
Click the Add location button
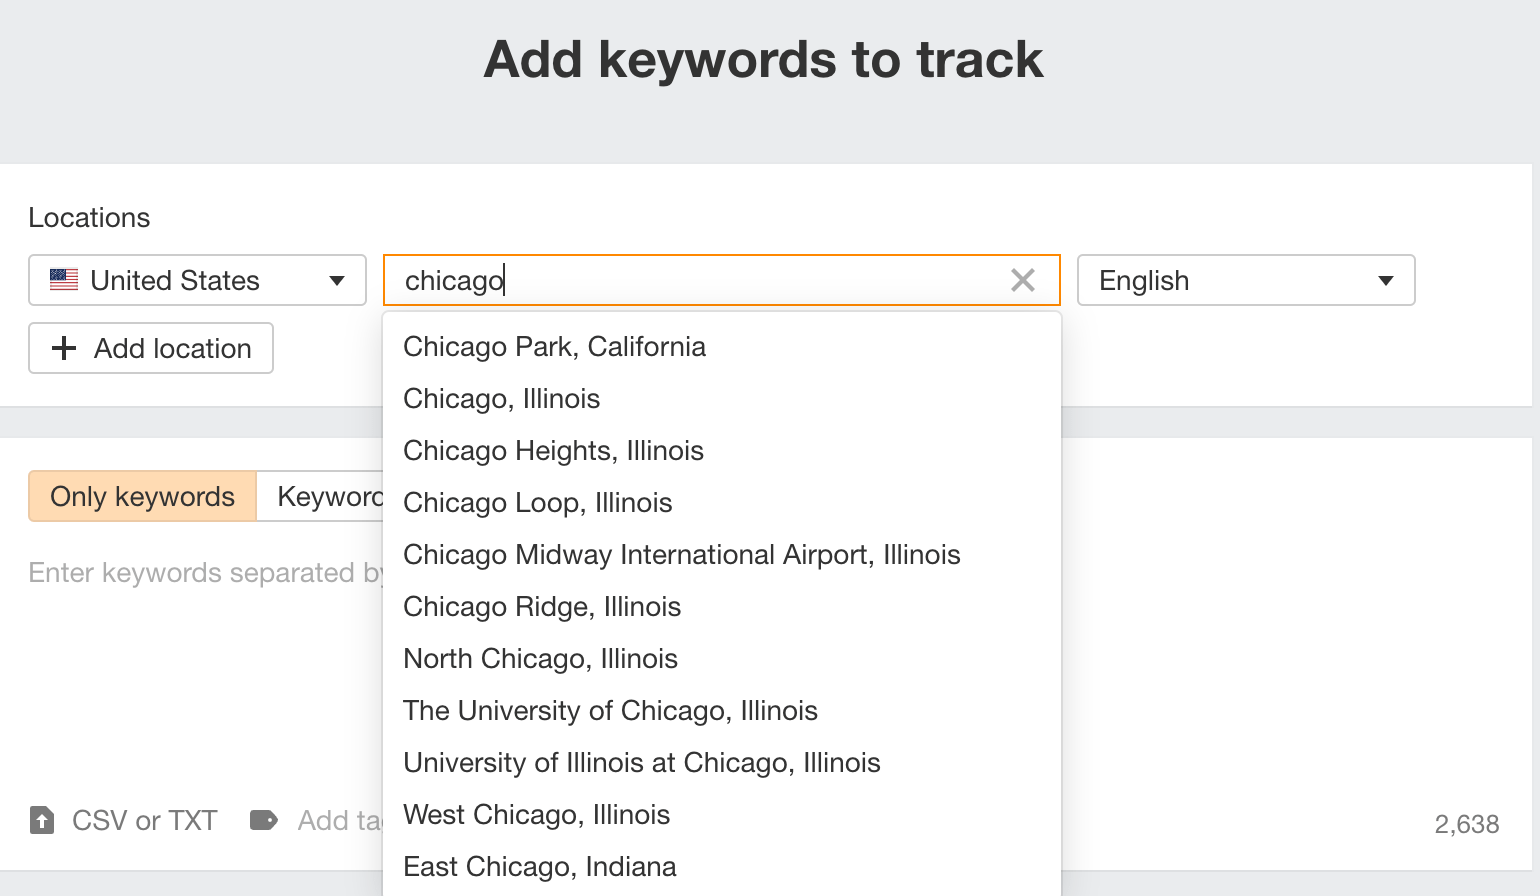point(150,348)
